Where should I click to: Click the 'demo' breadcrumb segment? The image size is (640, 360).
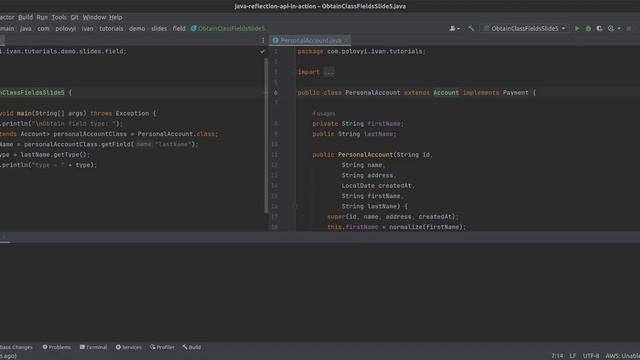137,29
